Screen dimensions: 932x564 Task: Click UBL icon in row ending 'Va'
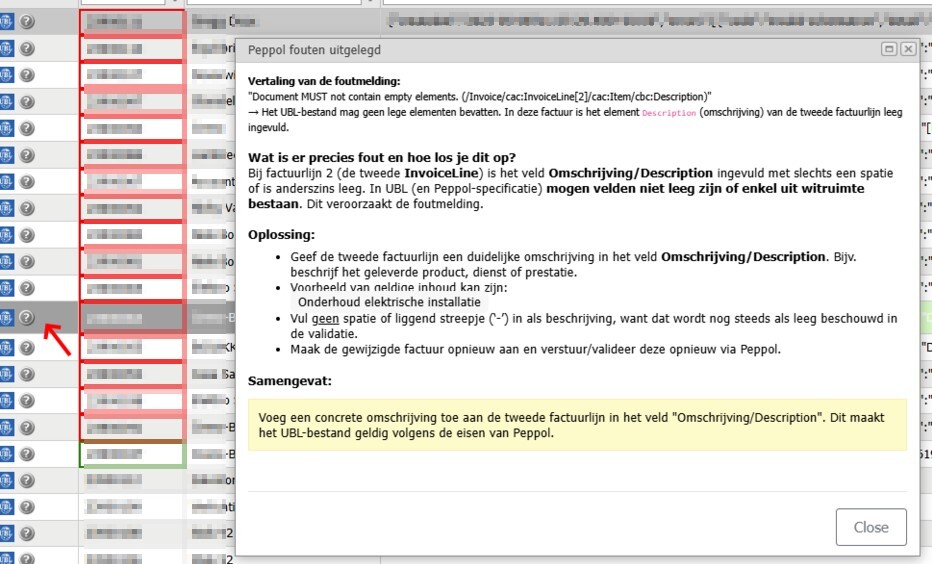(6, 208)
